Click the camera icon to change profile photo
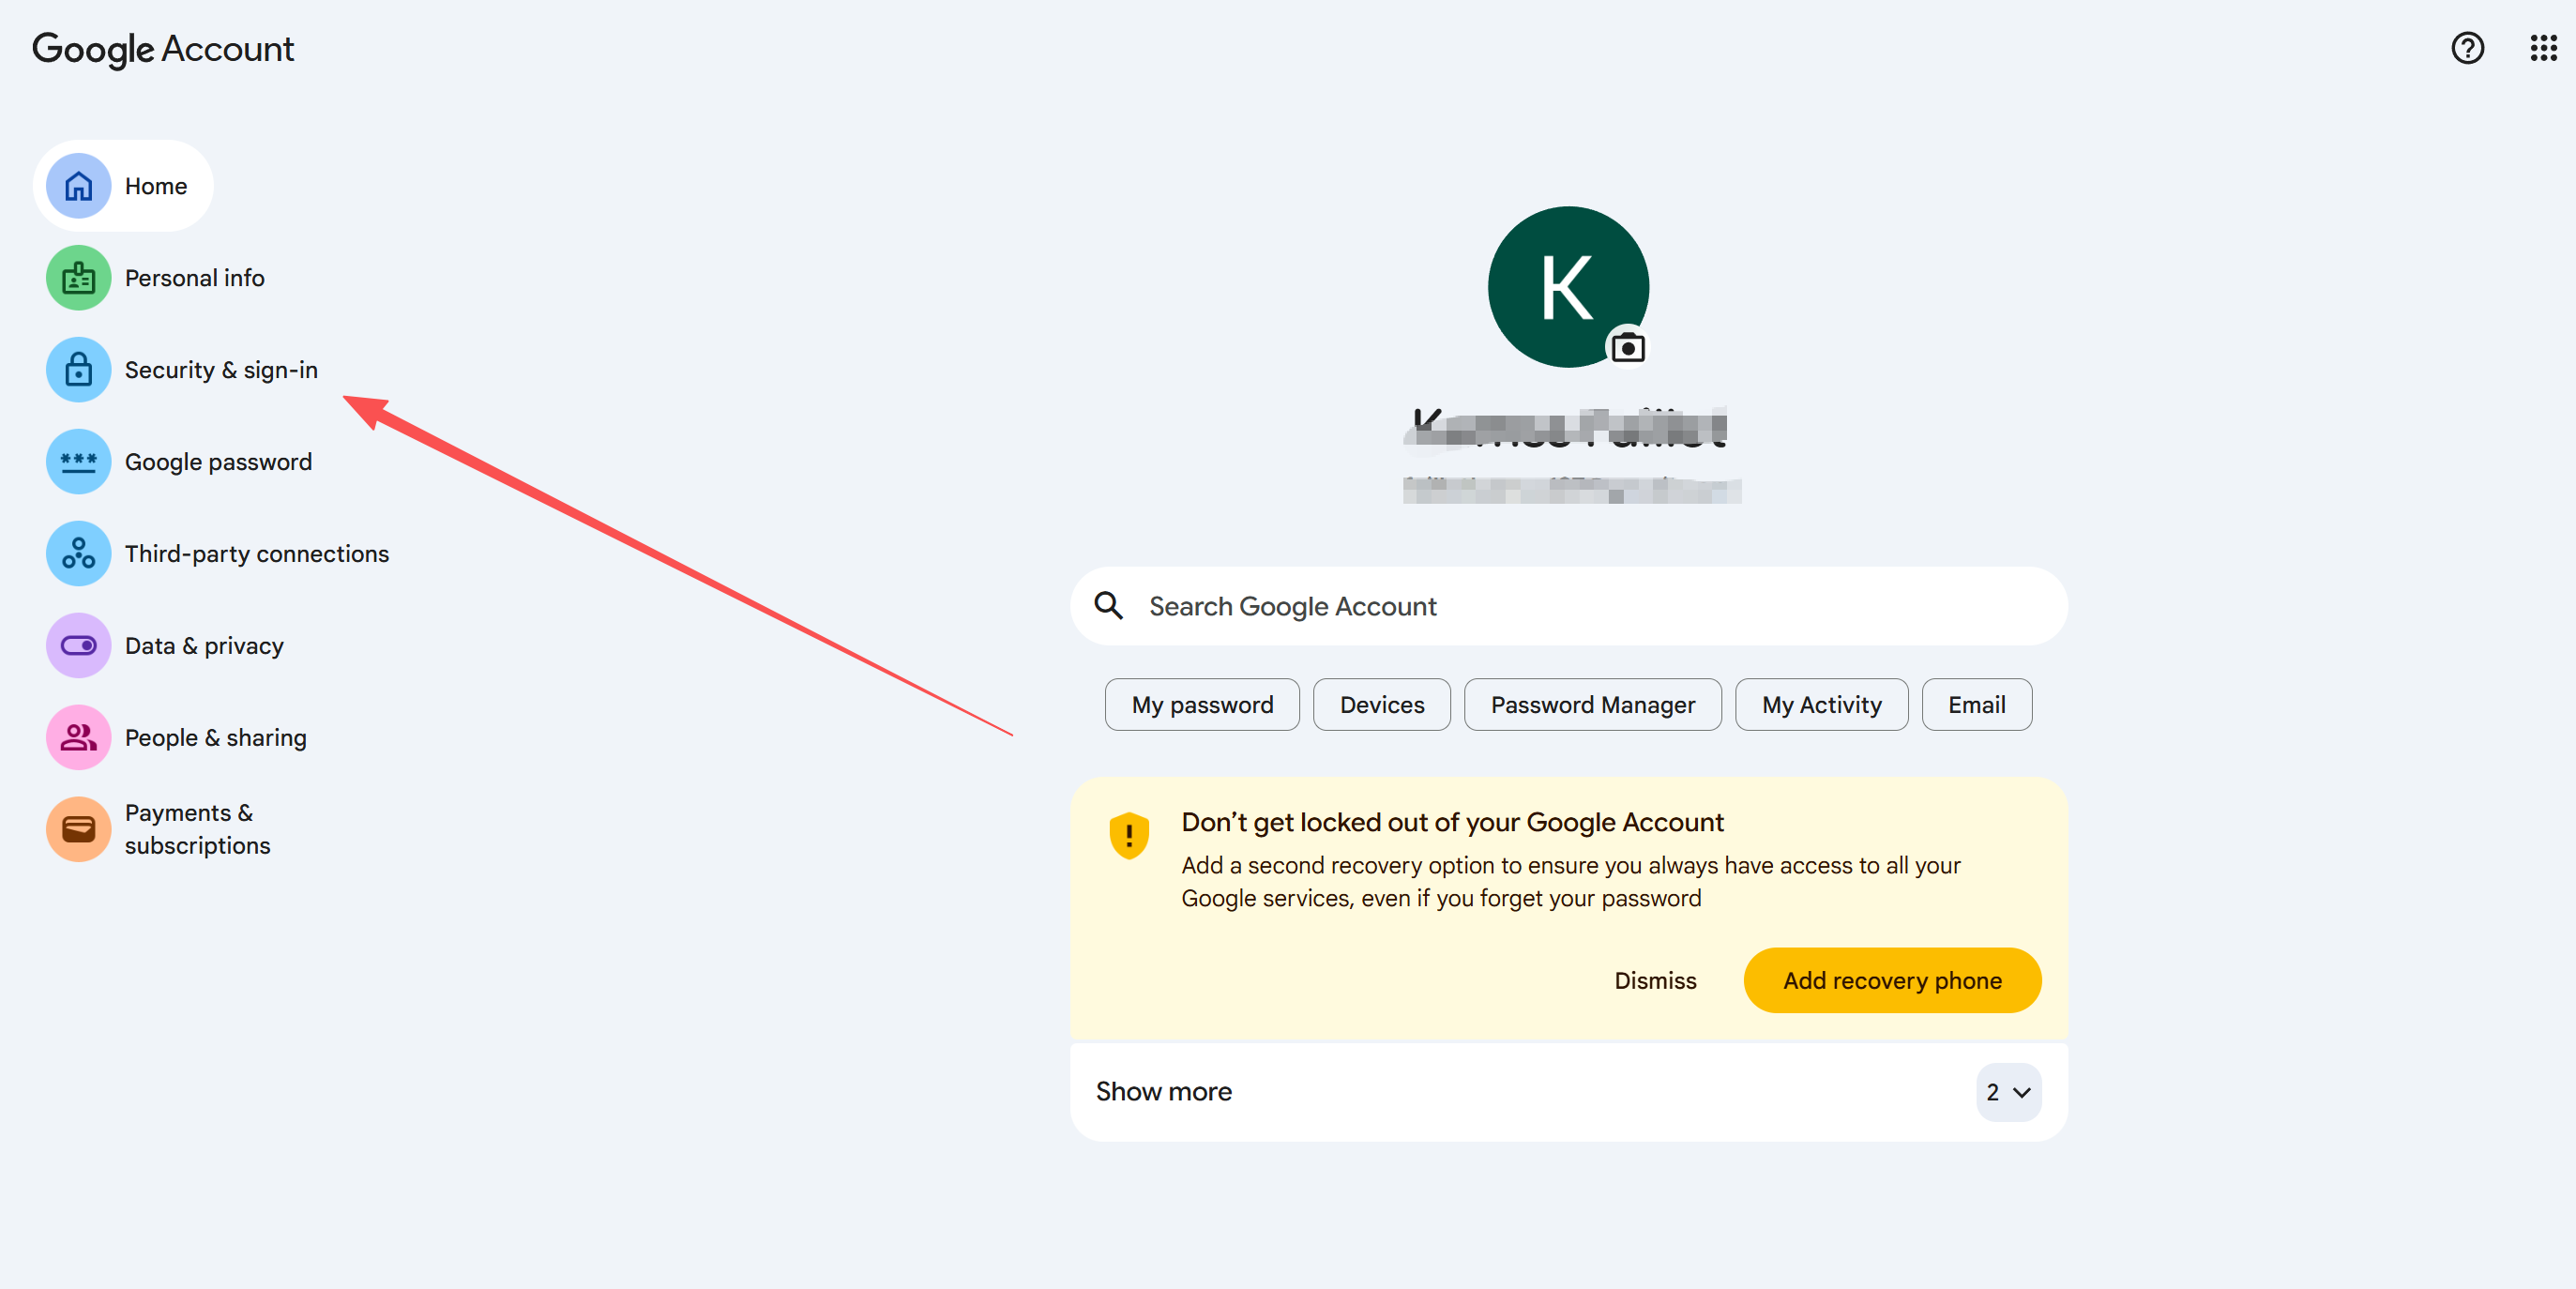The image size is (2576, 1289). (x=1628, y=348)
